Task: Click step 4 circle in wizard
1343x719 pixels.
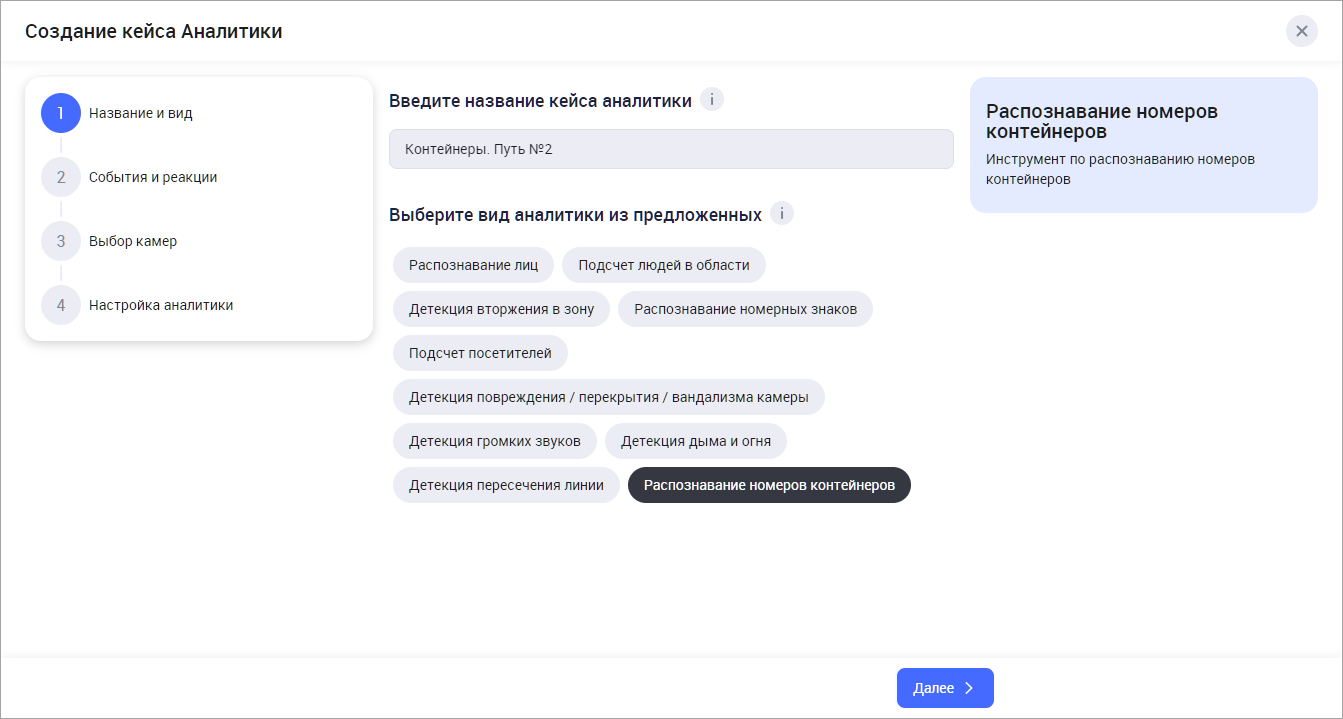Action: [61, 305]
